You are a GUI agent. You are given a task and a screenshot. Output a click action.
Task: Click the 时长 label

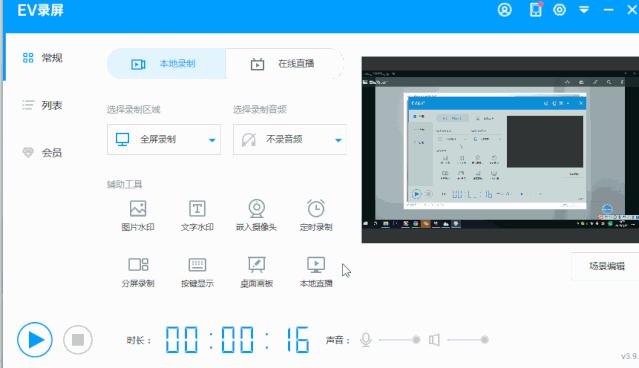click(x=139, y=340)
